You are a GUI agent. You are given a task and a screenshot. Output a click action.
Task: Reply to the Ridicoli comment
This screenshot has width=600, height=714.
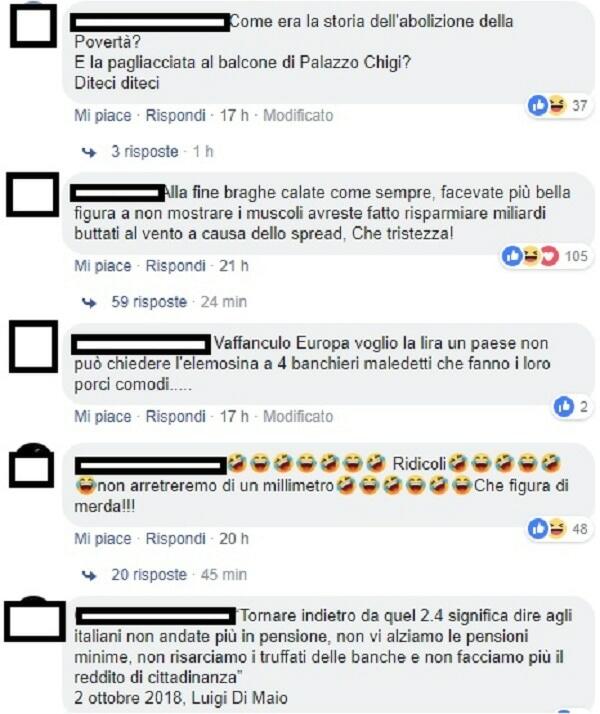click(175, 539)
